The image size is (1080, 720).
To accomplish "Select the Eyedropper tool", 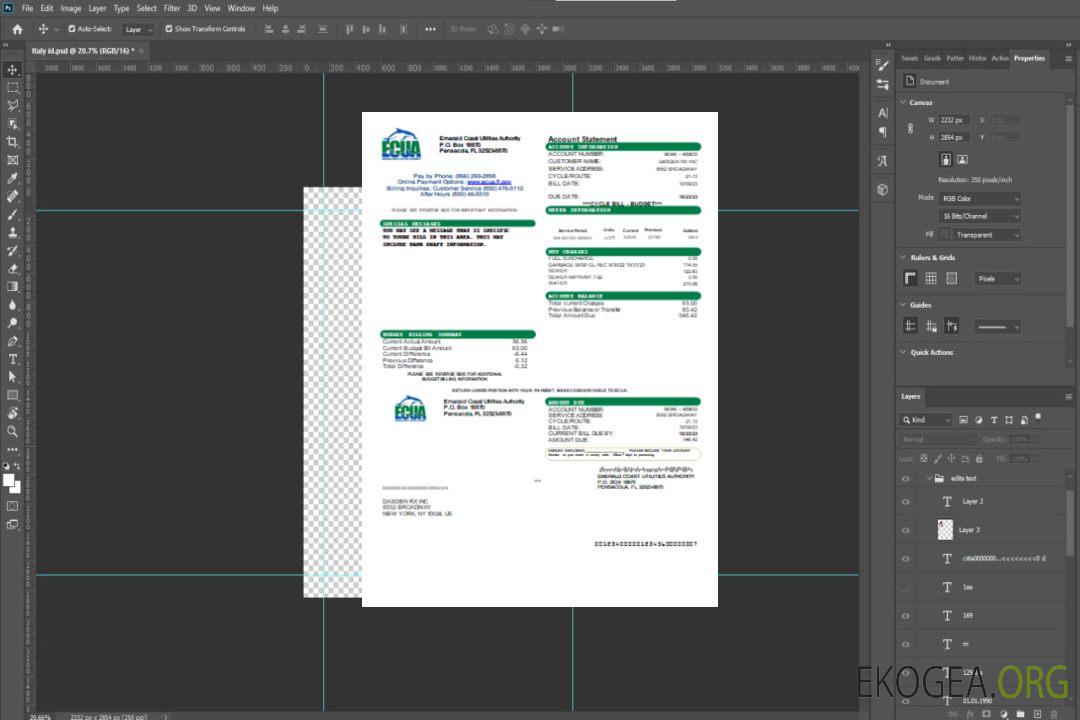I will coord(13,178).
